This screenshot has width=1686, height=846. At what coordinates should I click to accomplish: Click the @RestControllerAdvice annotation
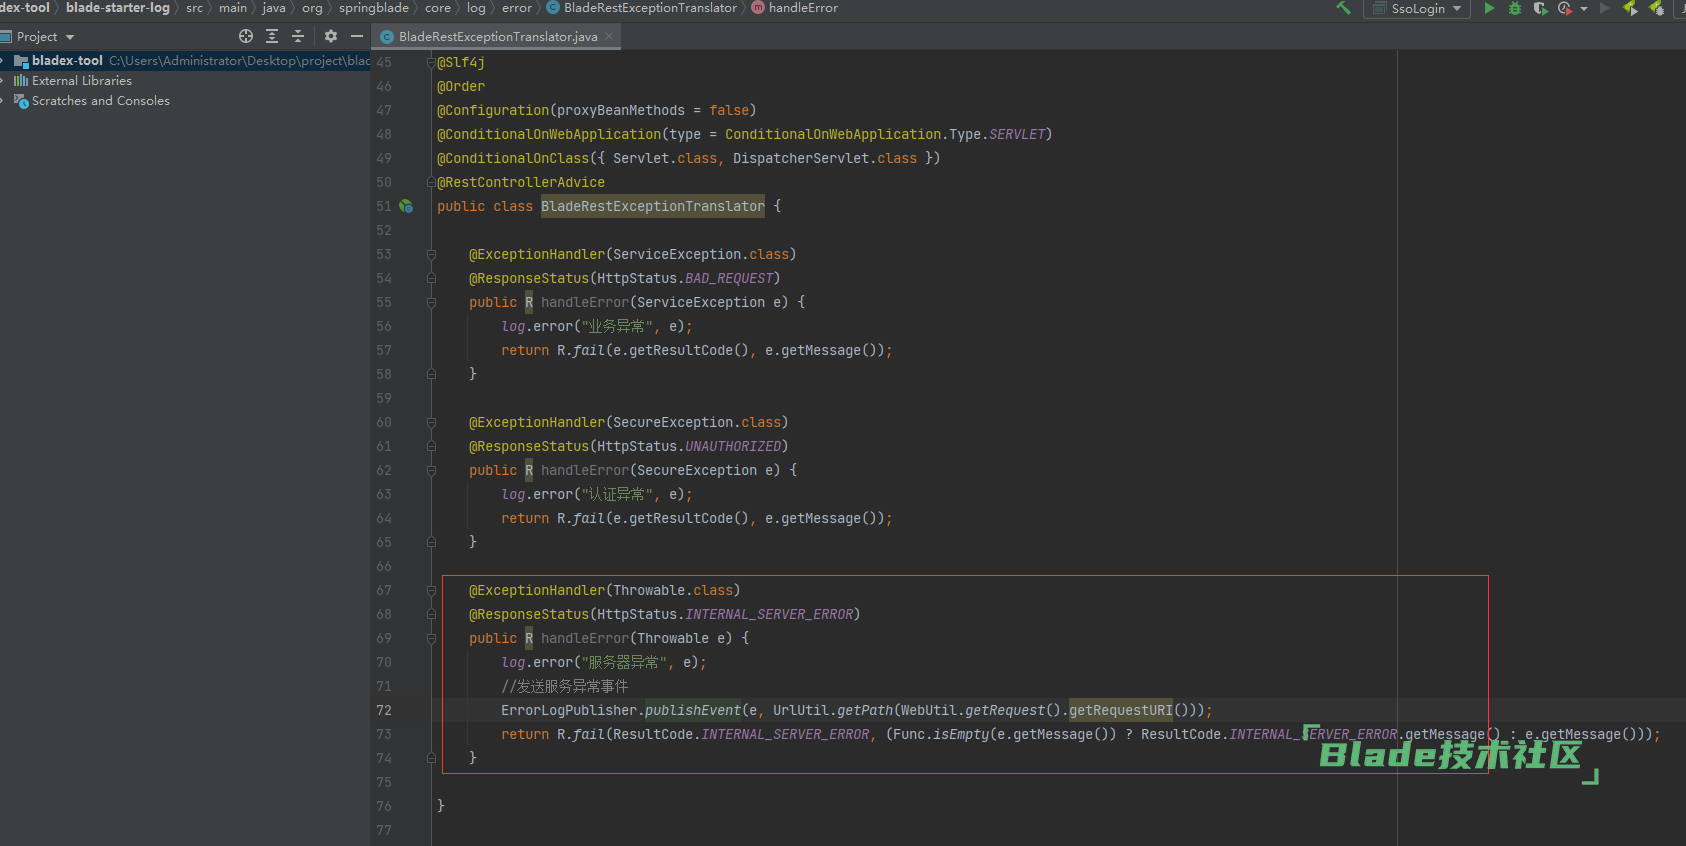(521, 182)
